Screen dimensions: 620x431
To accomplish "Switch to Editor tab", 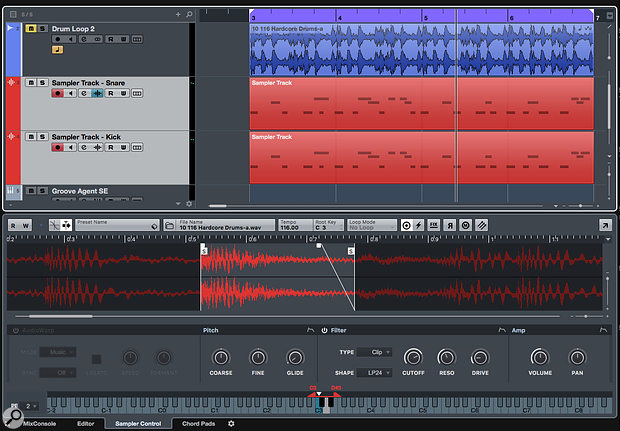I will pyautogui.click(x=86, y=423).
